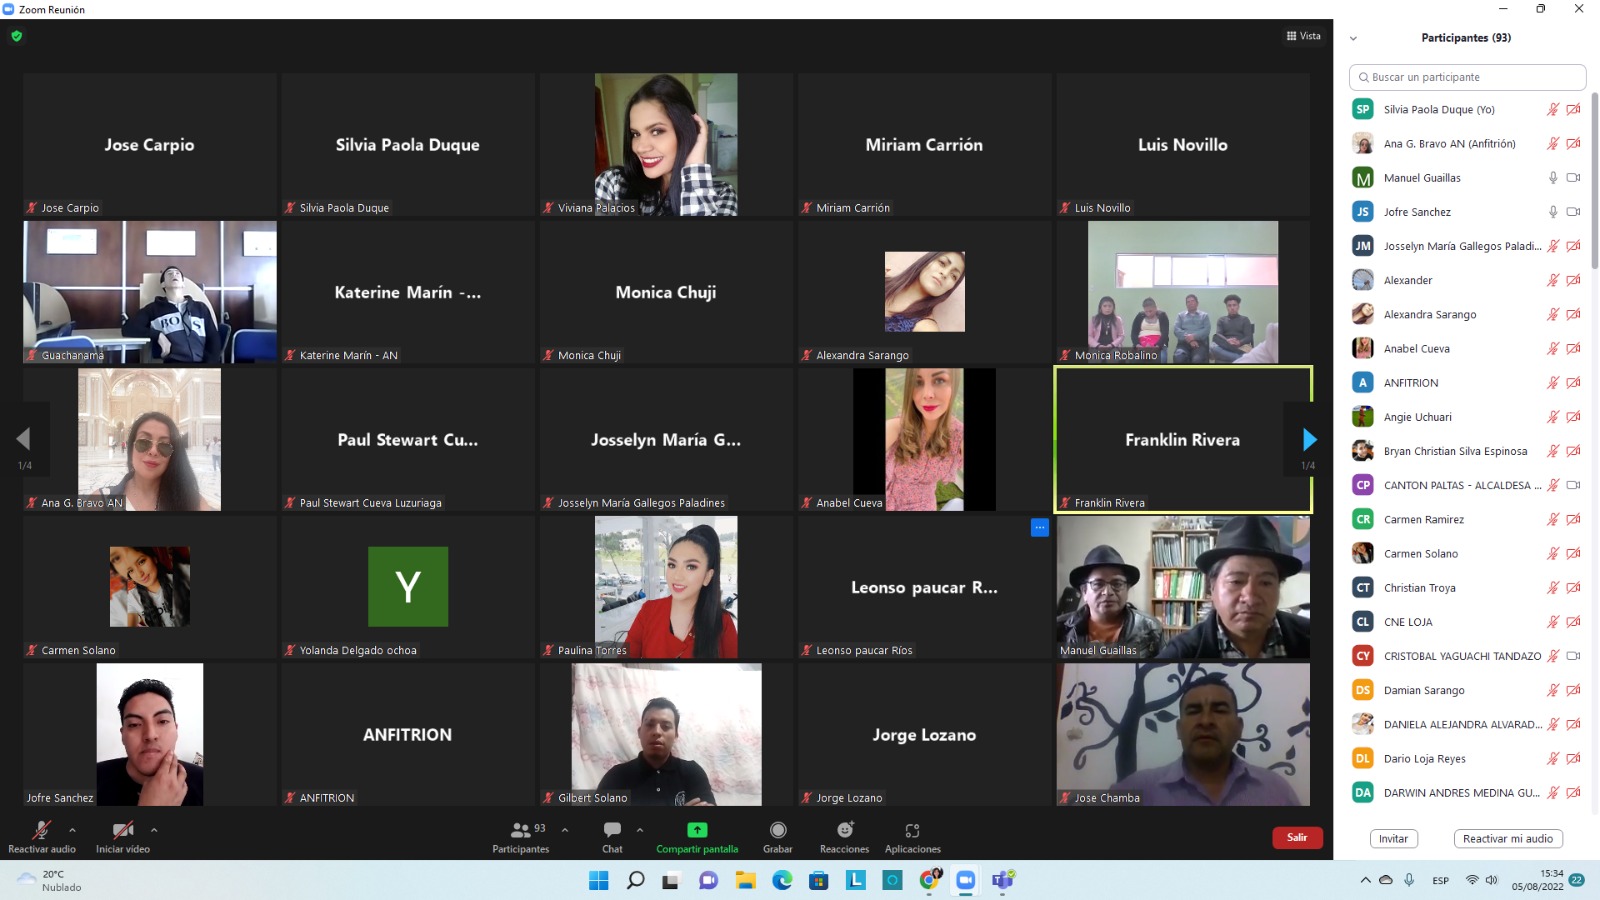This screenshot has width=1600, height=900.
Task: Toggle Iniciar video camera button
Action: [x=122, y=830]
